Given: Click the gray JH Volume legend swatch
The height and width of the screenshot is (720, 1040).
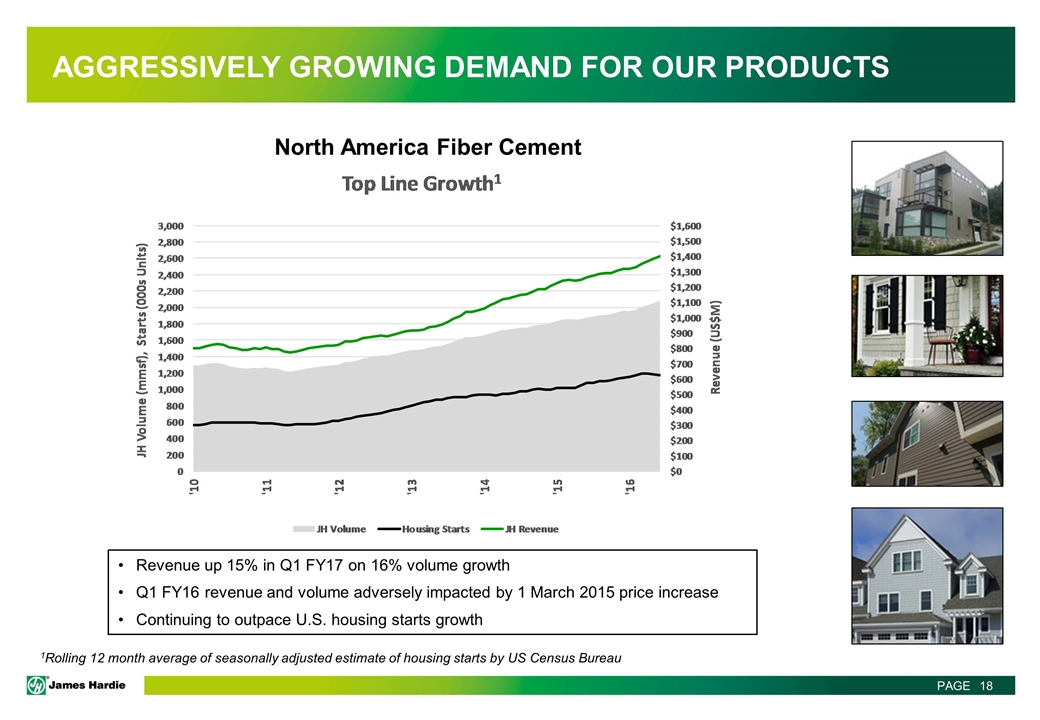Looking at the screenshot, I should (x=303, y=529).
